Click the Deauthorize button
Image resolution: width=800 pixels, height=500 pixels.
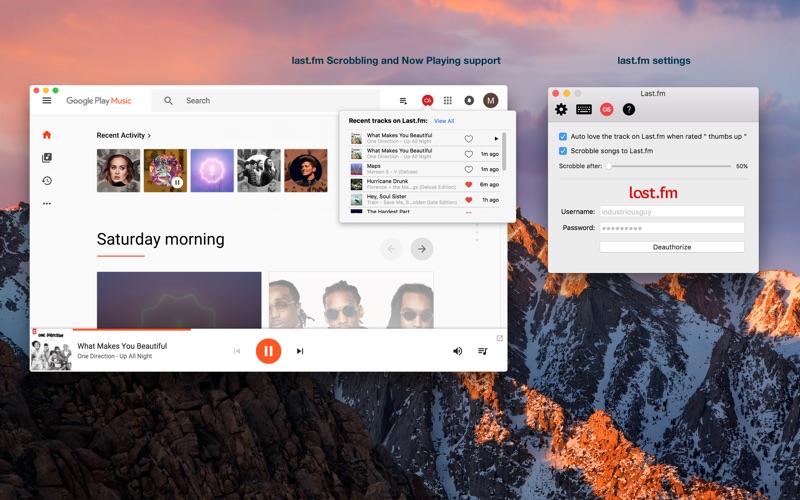672,247
